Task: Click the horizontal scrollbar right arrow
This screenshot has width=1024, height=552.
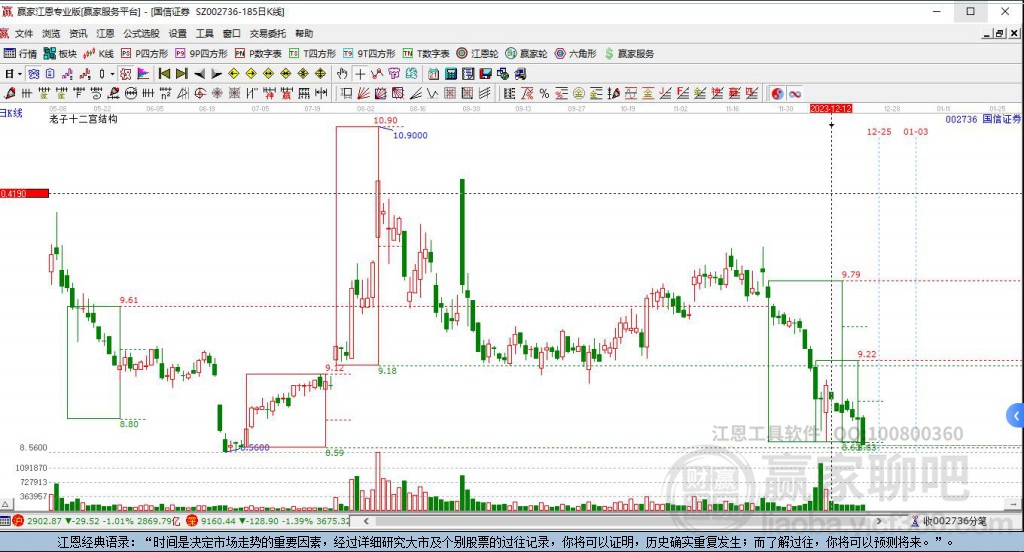Action: point(880,521)
